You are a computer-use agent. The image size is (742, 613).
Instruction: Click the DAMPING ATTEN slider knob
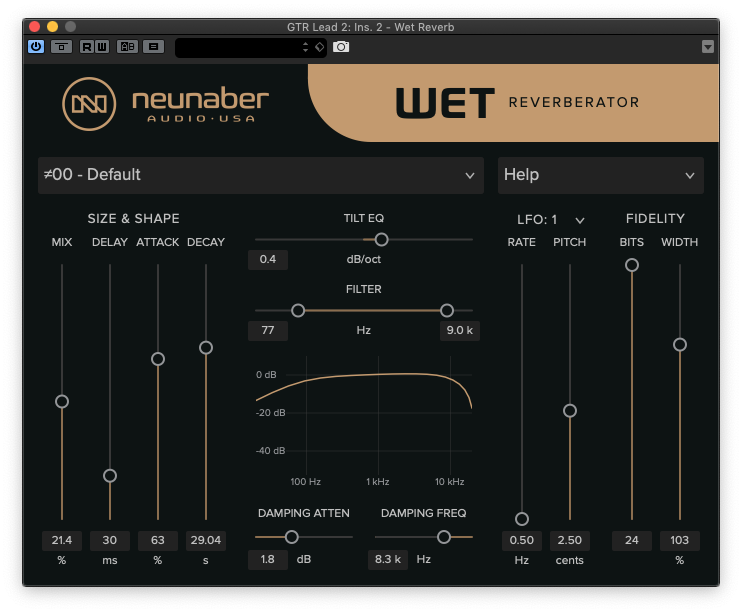(x=292, y=537)
